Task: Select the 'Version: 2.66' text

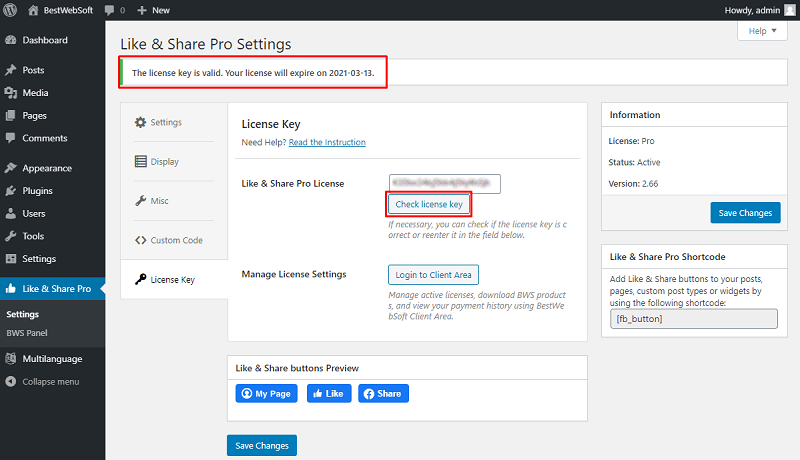Action: click(x=633, y=184)
